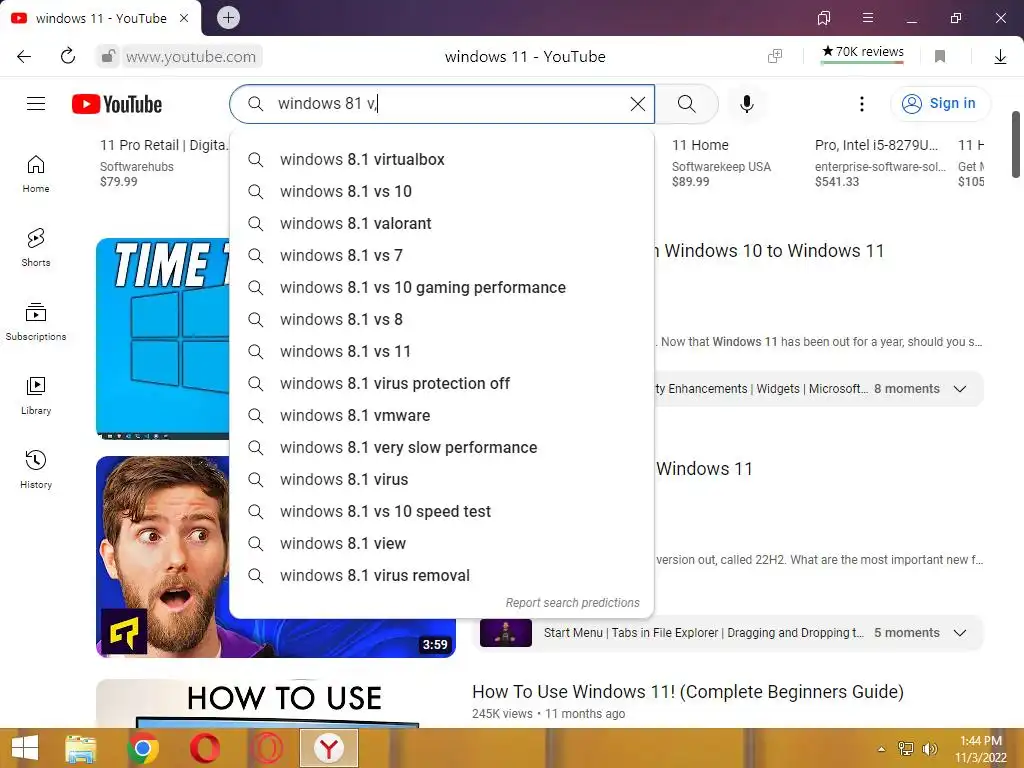The image size is (1024, 768).
Task: Open video How To Use Windows 11! title
Action: coord(688,692)
